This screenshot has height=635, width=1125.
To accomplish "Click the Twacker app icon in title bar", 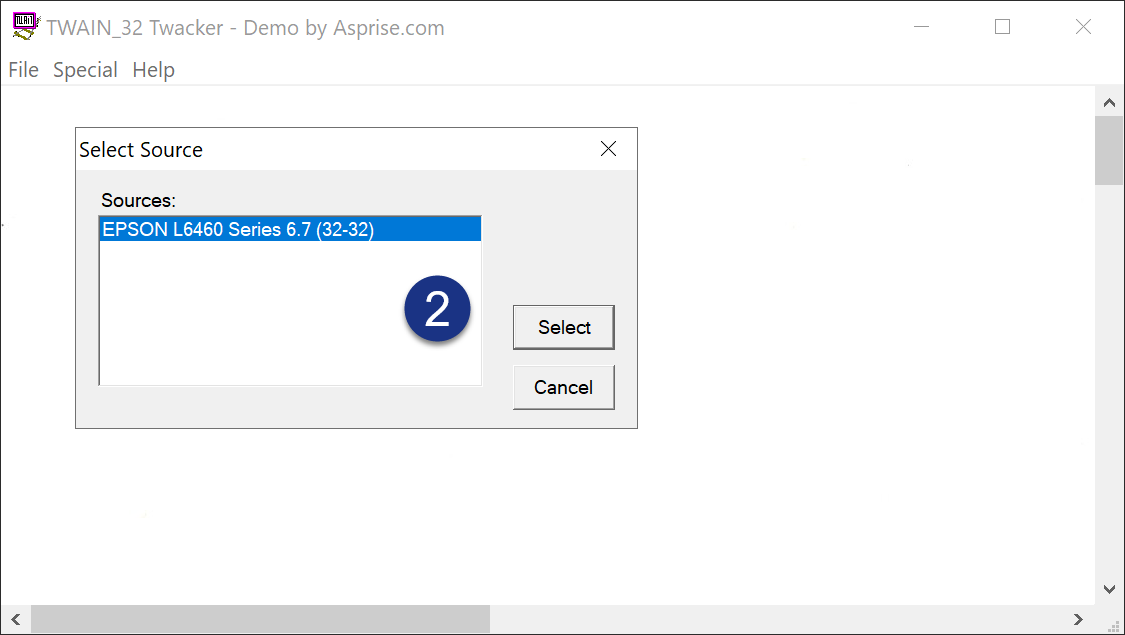I will 26,26.
